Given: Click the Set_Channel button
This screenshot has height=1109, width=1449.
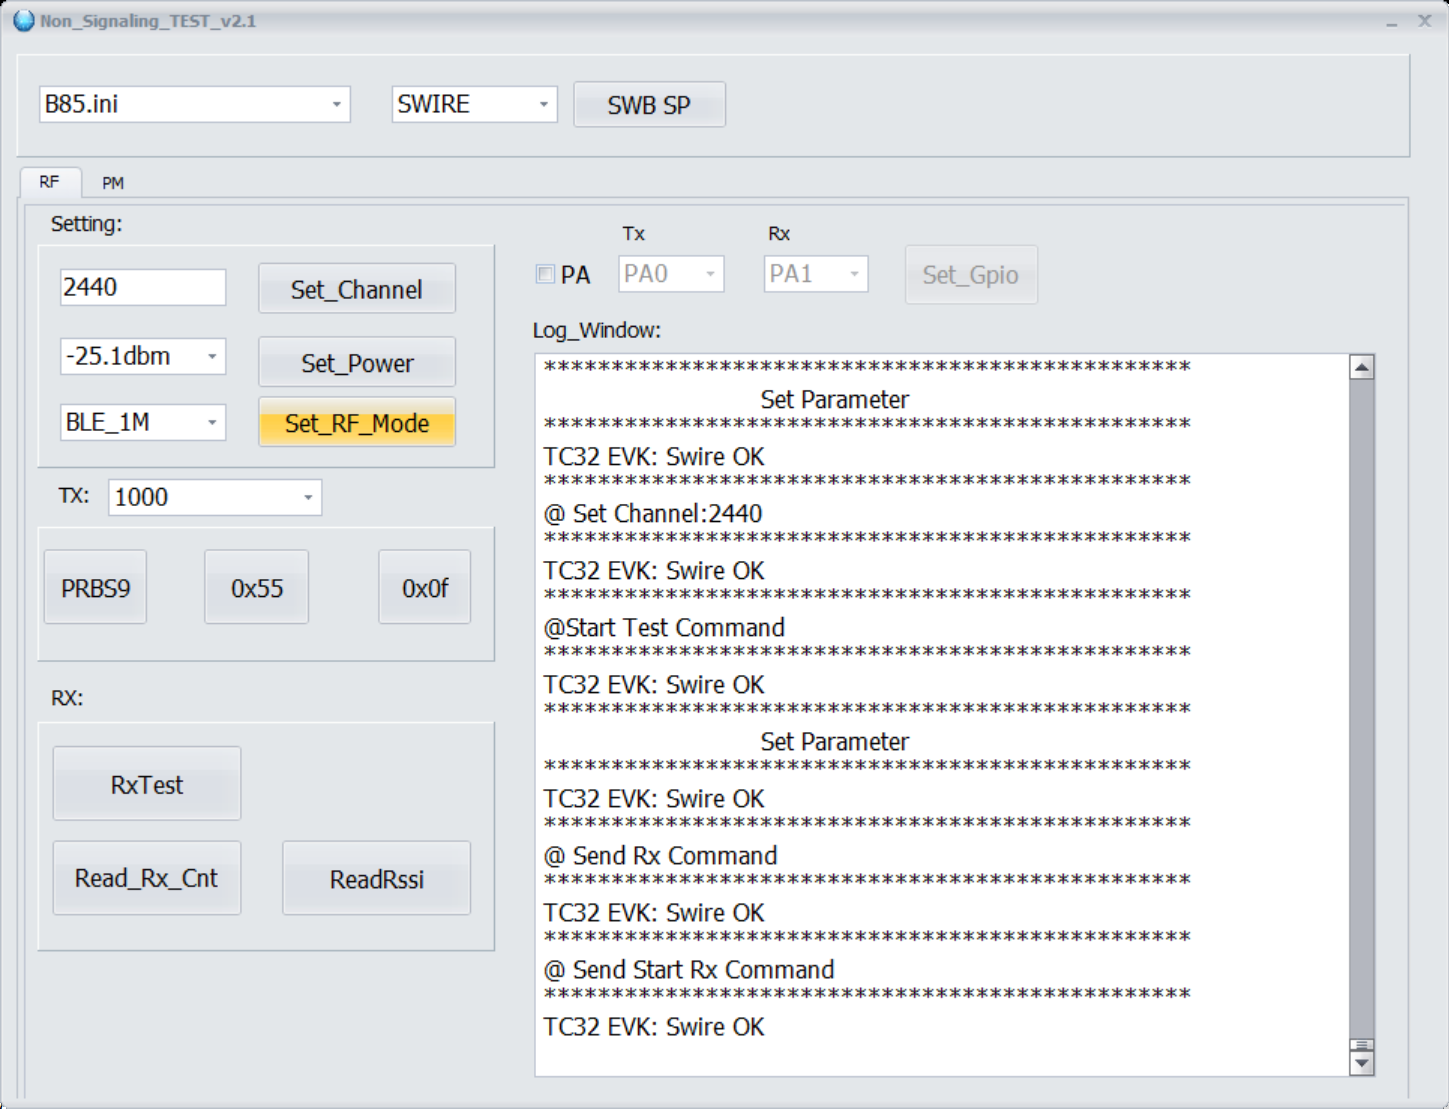Looking at the screenshot, I should (x=356, y=289).
